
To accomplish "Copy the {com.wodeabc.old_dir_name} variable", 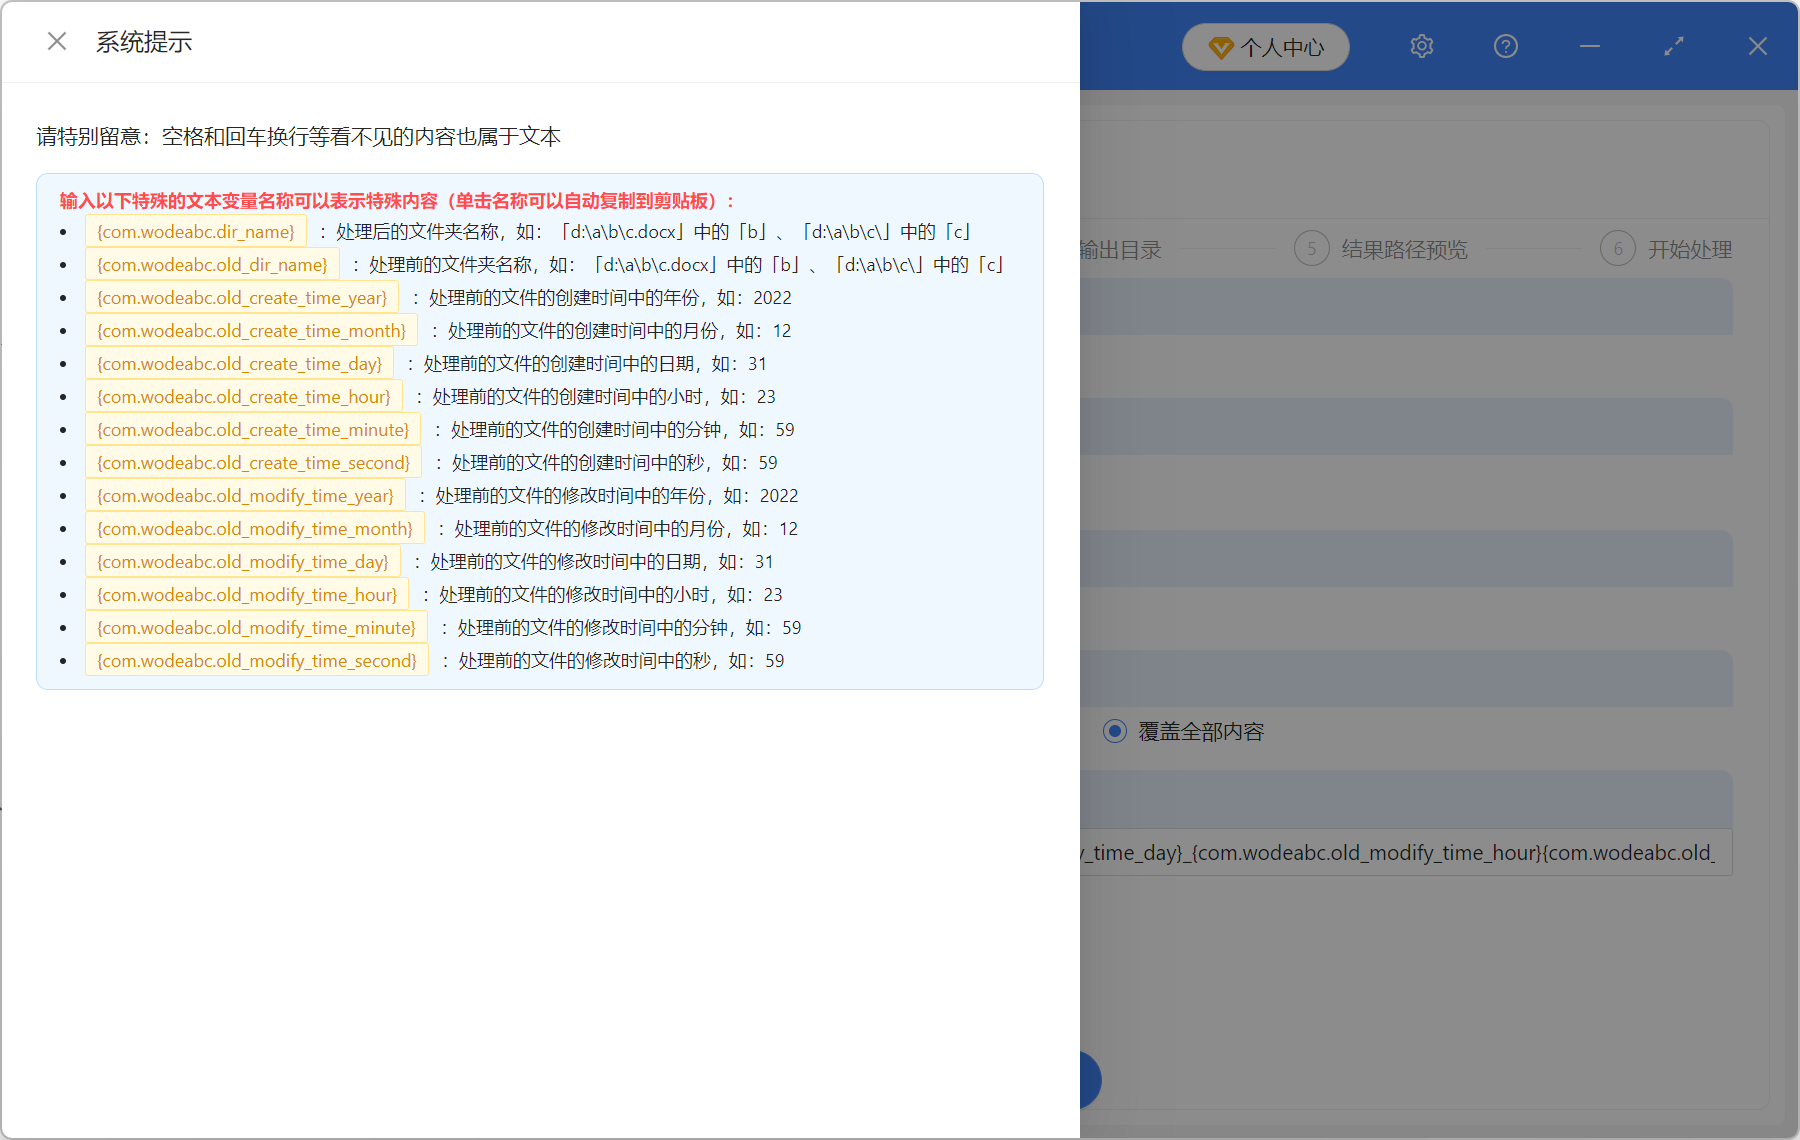I will 212,264.
